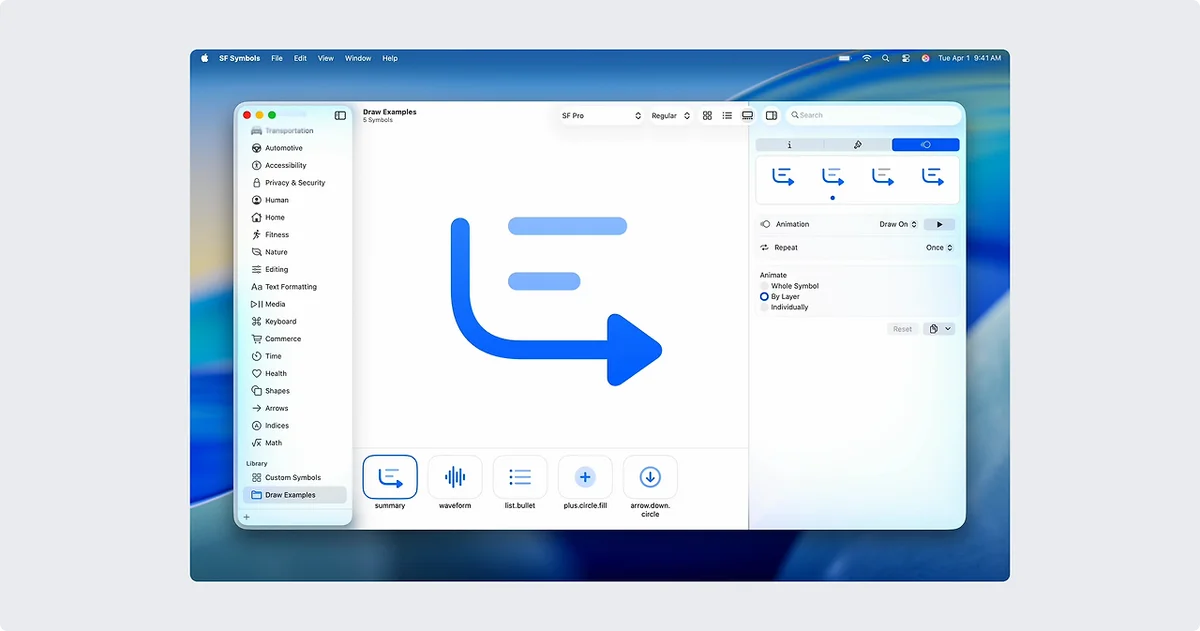The height and width of the screenshot is (631, 1200).
Task: Open the Repeat Once dropdown
Action: (x=939, y=247)
